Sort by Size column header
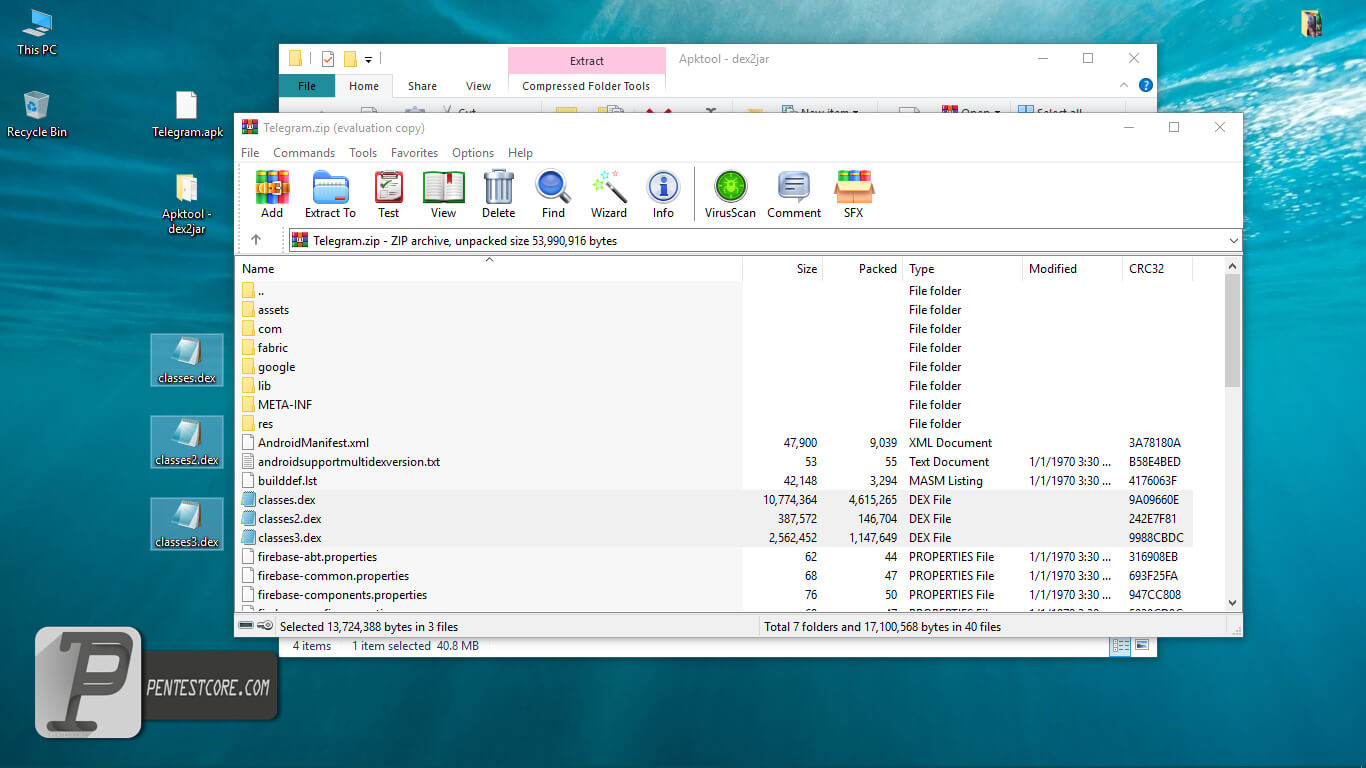The image size is (1366, 768). tap(783, 268)
